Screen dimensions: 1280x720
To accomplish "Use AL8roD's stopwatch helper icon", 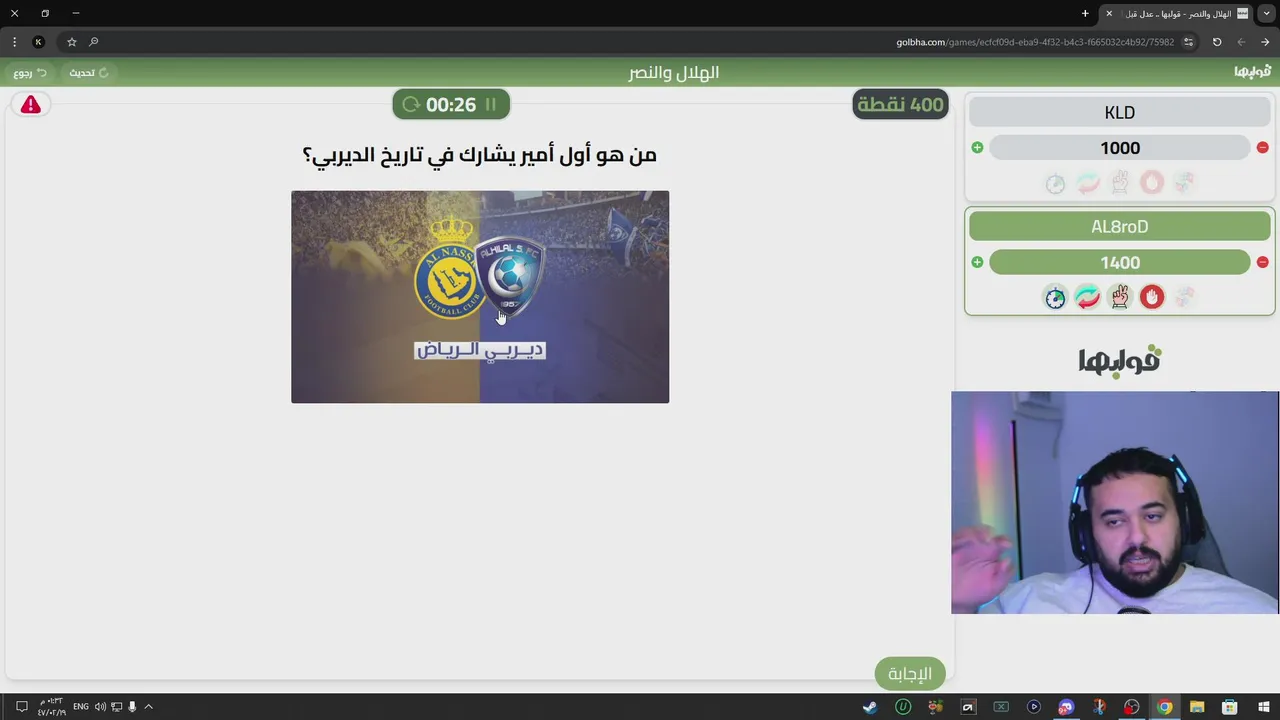I will (x=1055, y=297).
